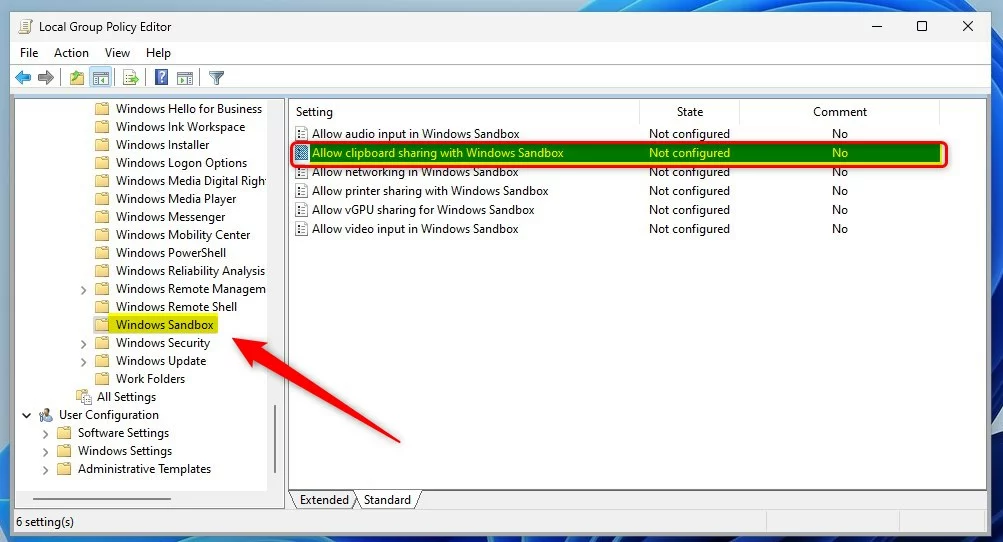Expand the Windows Security node
This screenshot has width=1003, height=542.
tap(83, 344)
